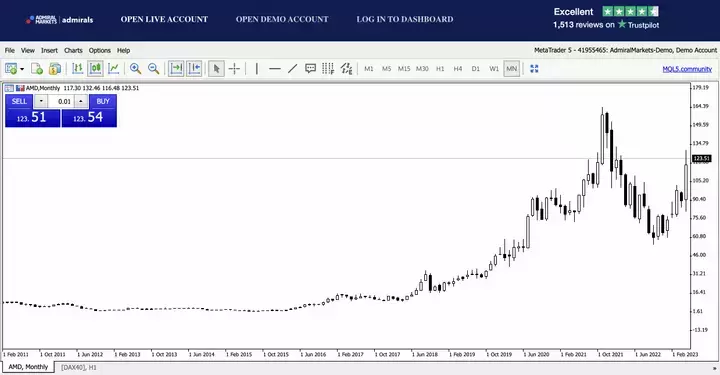Screen dimensions: 720x375
Task: Open new chart dropdown arrow
Action: coord(22,69)
